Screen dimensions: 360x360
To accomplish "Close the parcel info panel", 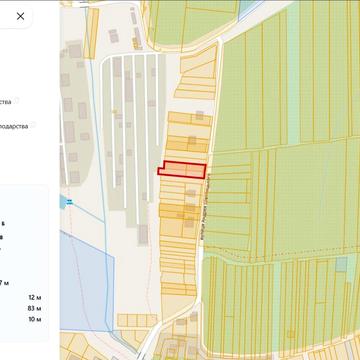I will pos(20,16).
